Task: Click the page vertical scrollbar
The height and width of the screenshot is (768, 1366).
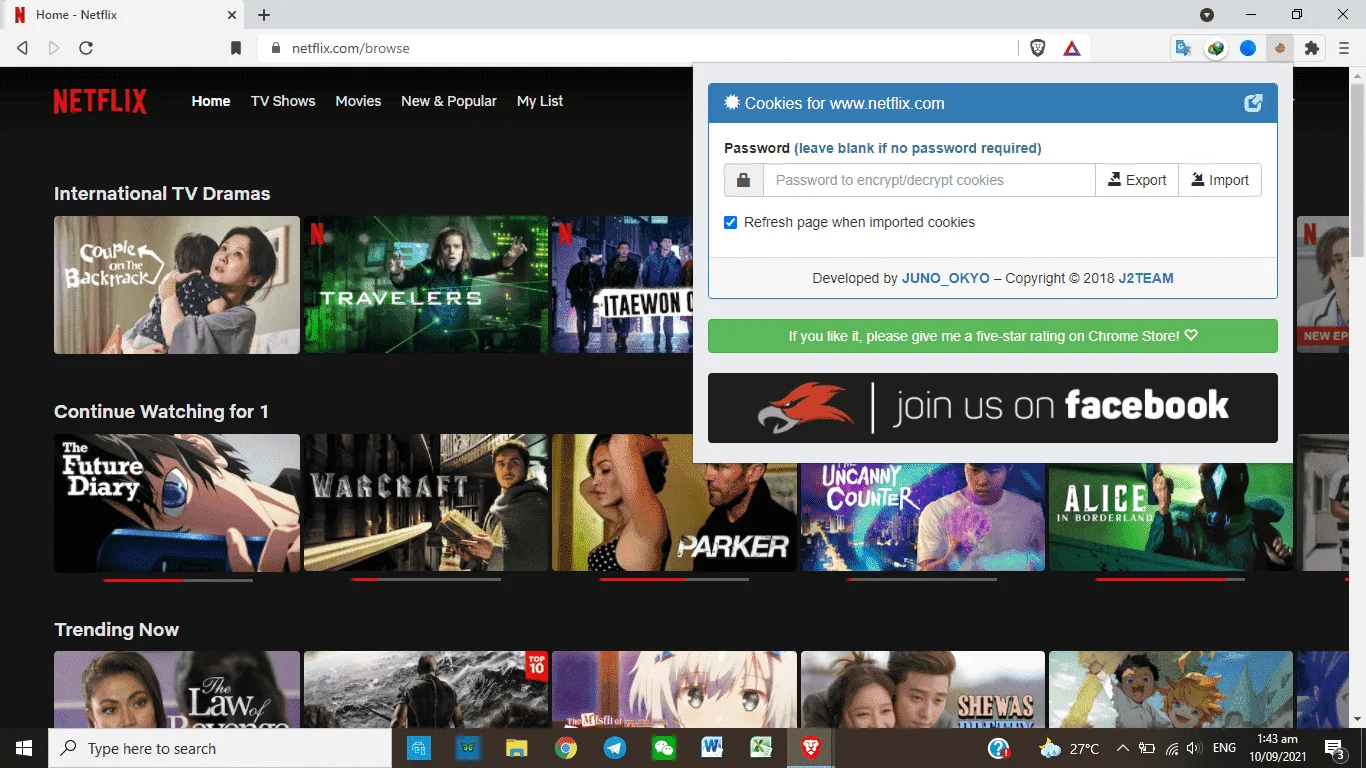Action: (1357, 170)
